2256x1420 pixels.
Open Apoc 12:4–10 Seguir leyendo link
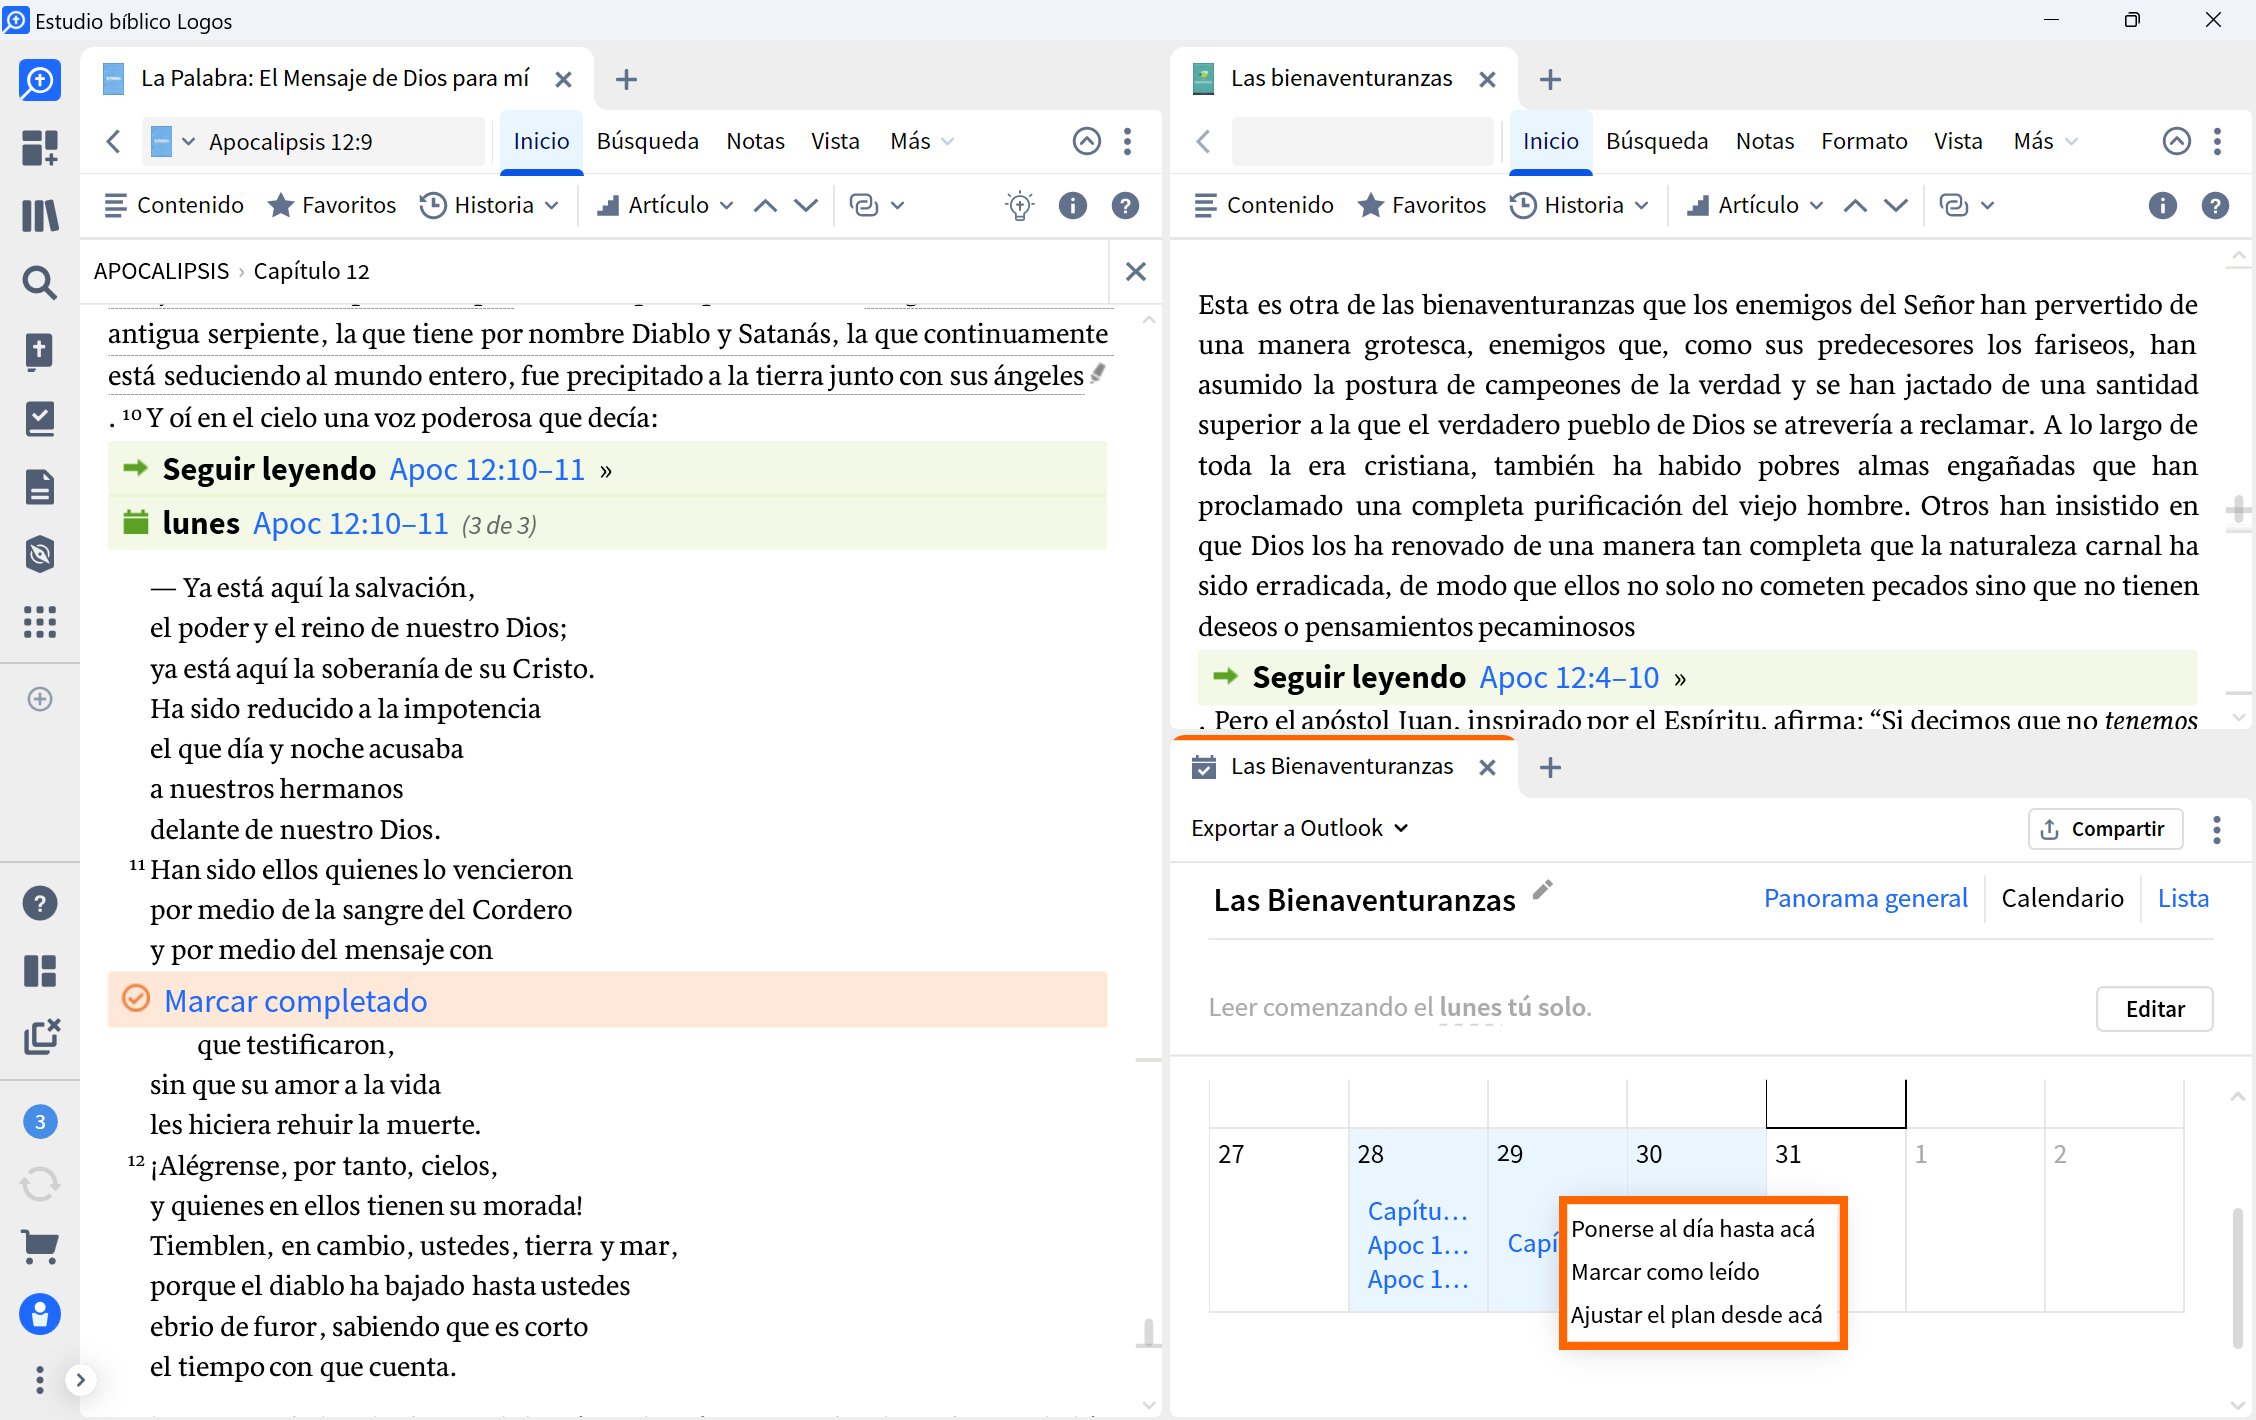[x=1569, y=677]
